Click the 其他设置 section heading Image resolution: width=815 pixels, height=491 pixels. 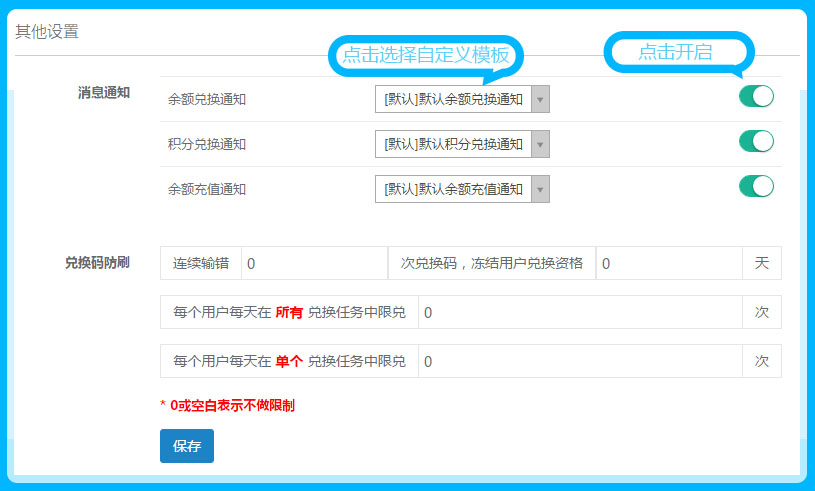tap(47, 31)
